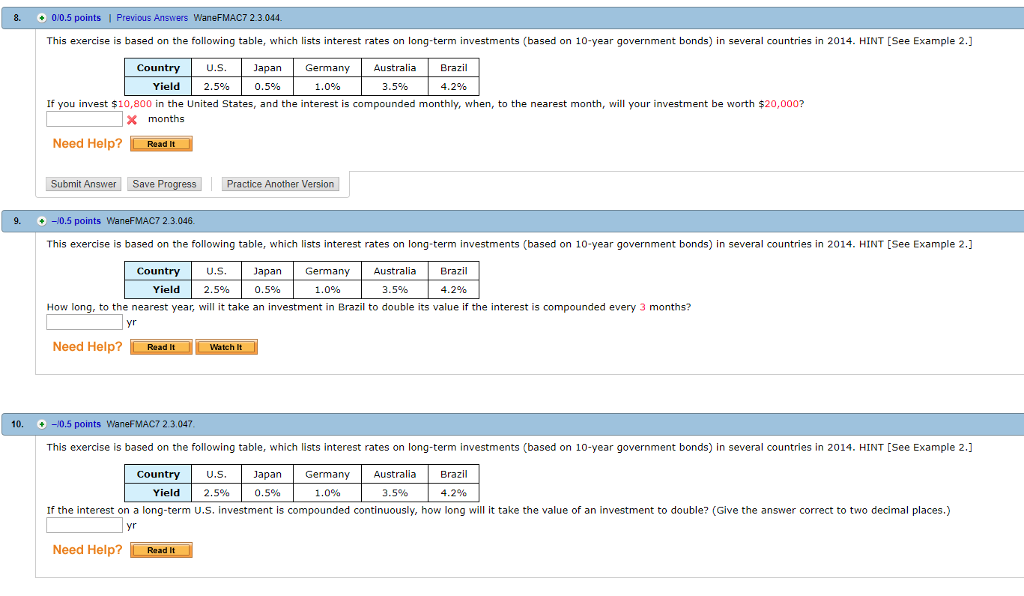Open Read It help for question 10
Viewport: 1024px width, 596px height.
(160, 549)
